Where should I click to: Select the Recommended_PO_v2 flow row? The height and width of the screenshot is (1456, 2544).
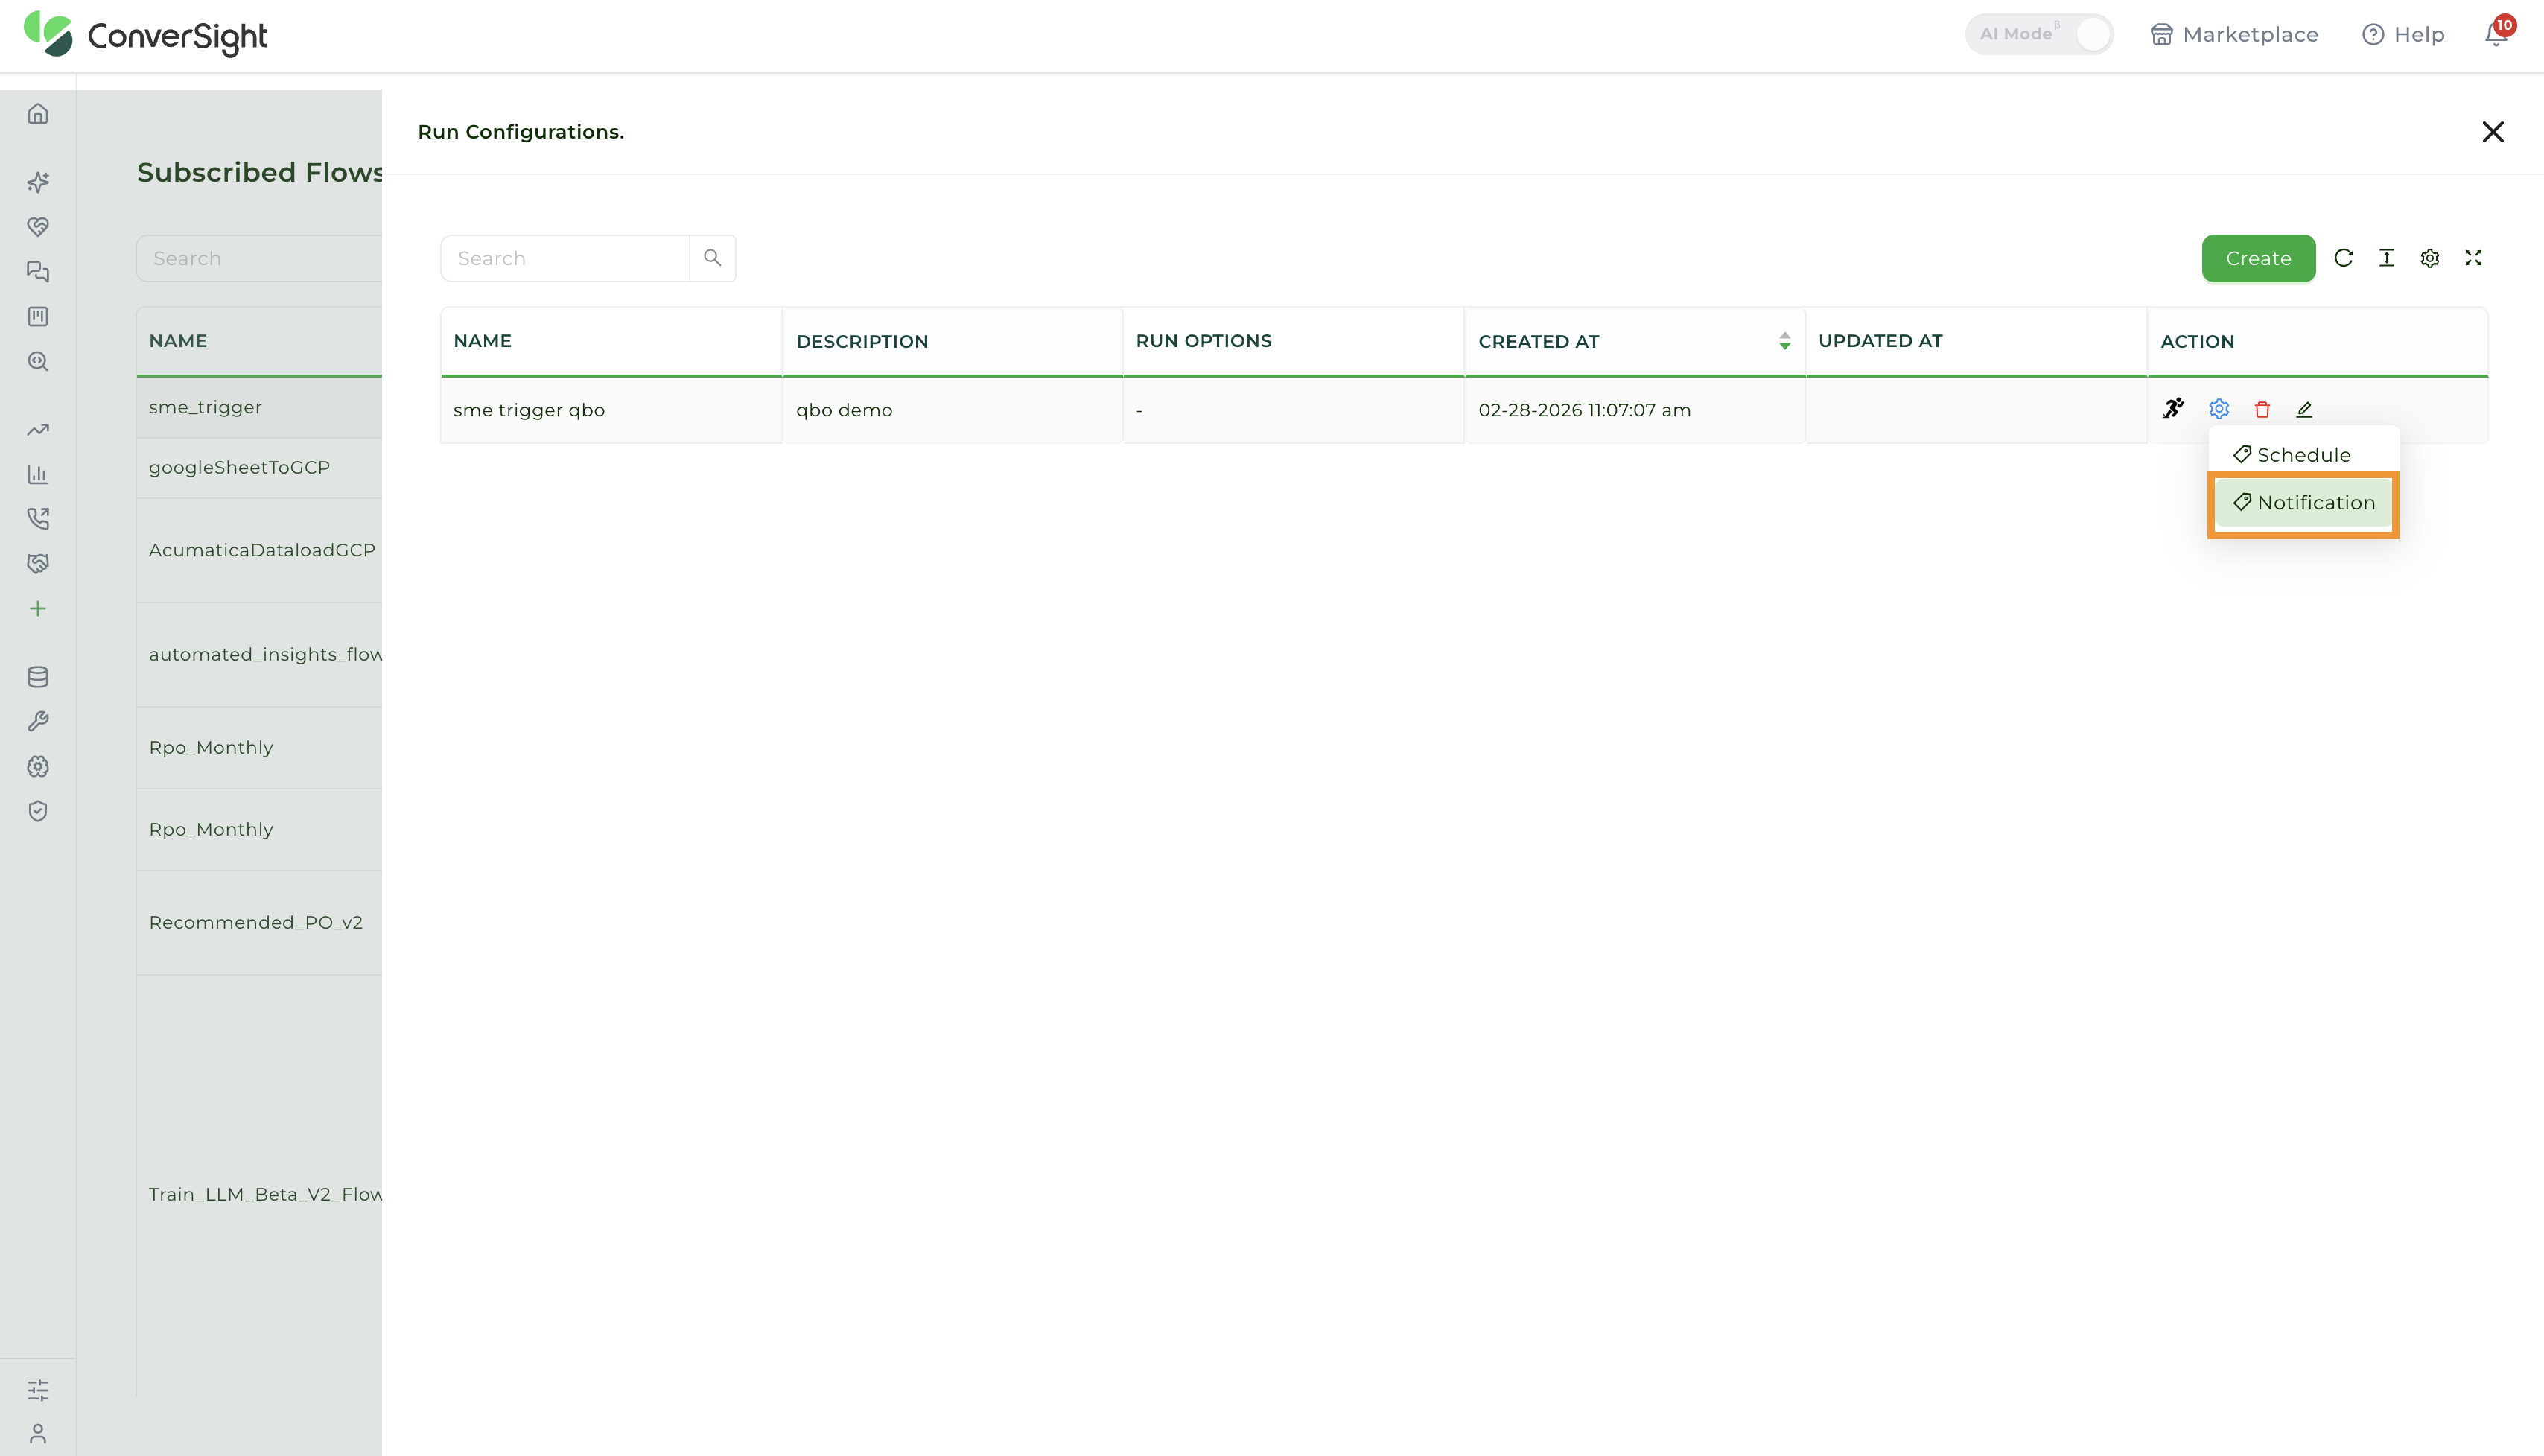259,922
